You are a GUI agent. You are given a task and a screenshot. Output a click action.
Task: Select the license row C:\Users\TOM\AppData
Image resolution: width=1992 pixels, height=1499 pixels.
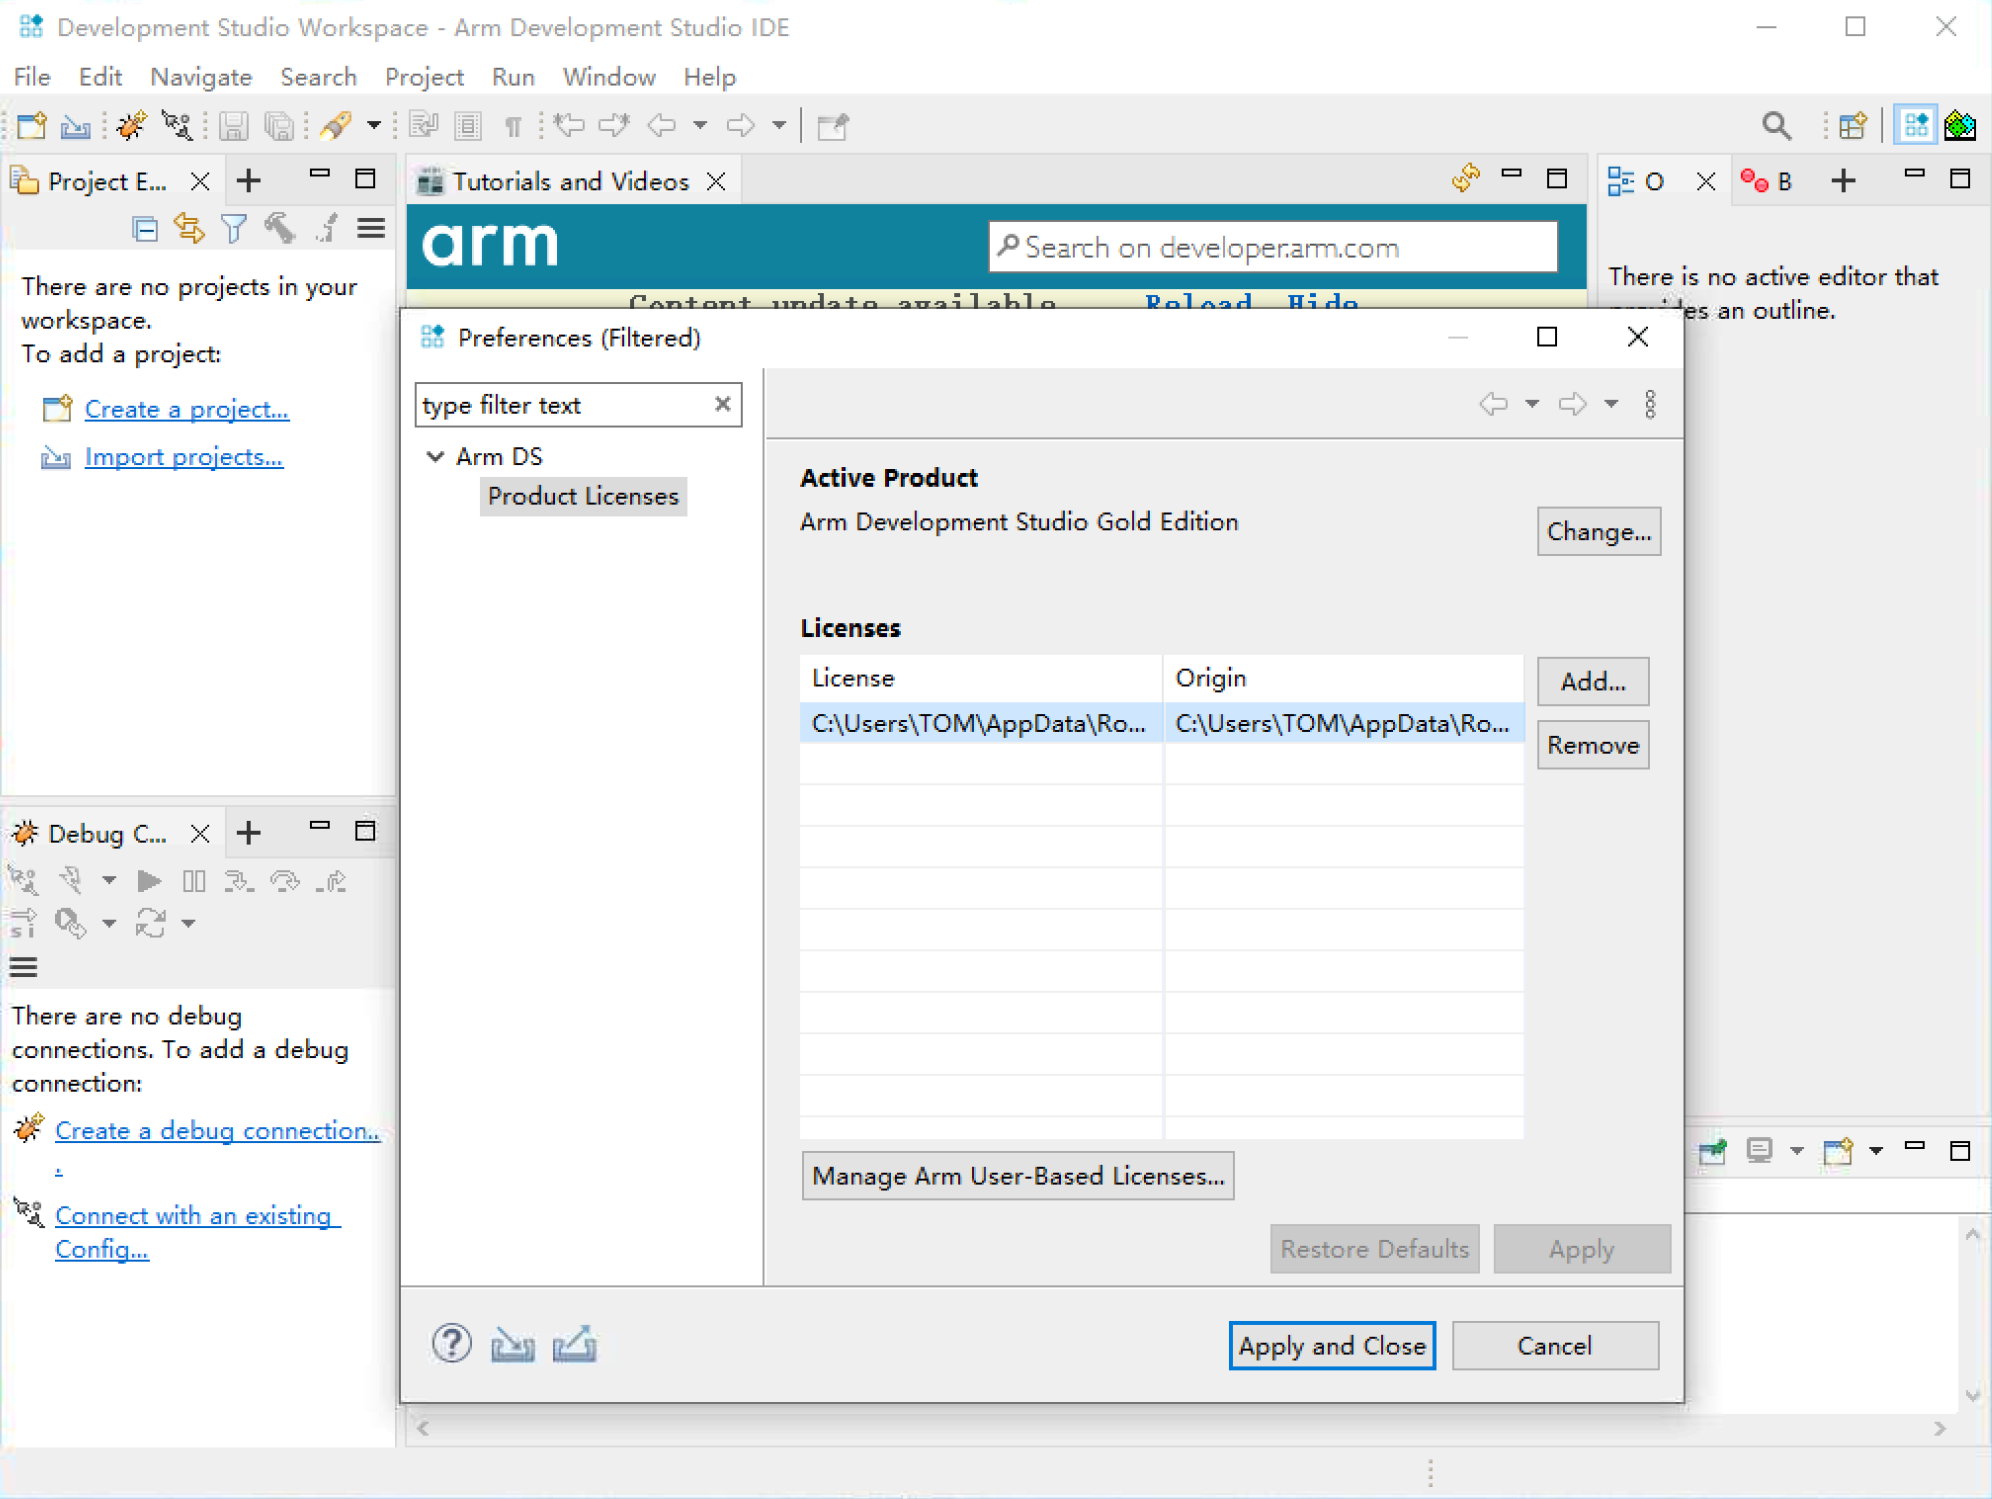point(1161,723)
